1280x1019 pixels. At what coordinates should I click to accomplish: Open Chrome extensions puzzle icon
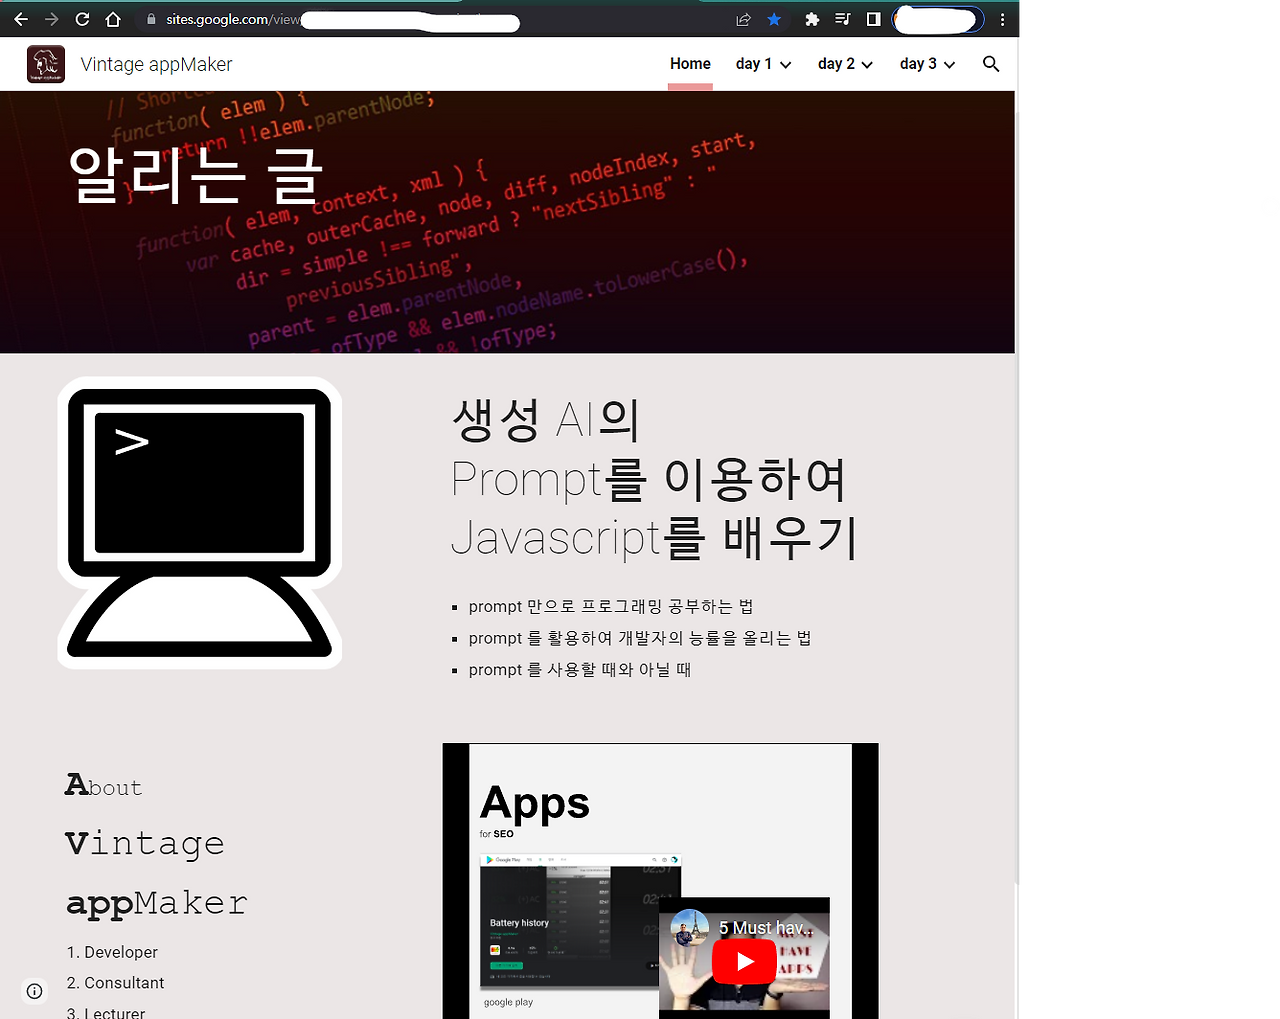(811, 19)
